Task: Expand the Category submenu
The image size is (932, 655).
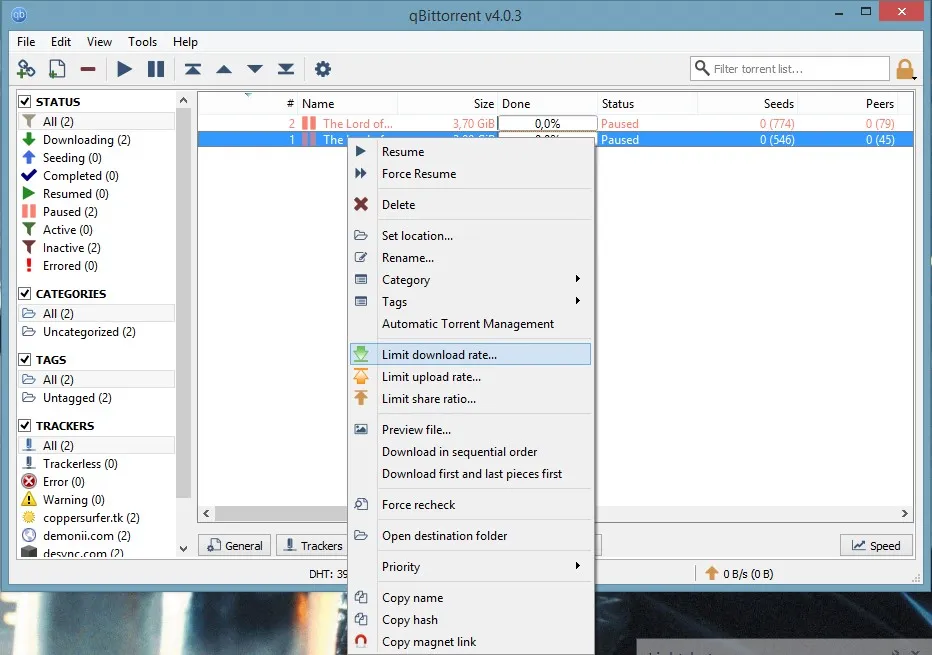Action: tap(471, 279)
